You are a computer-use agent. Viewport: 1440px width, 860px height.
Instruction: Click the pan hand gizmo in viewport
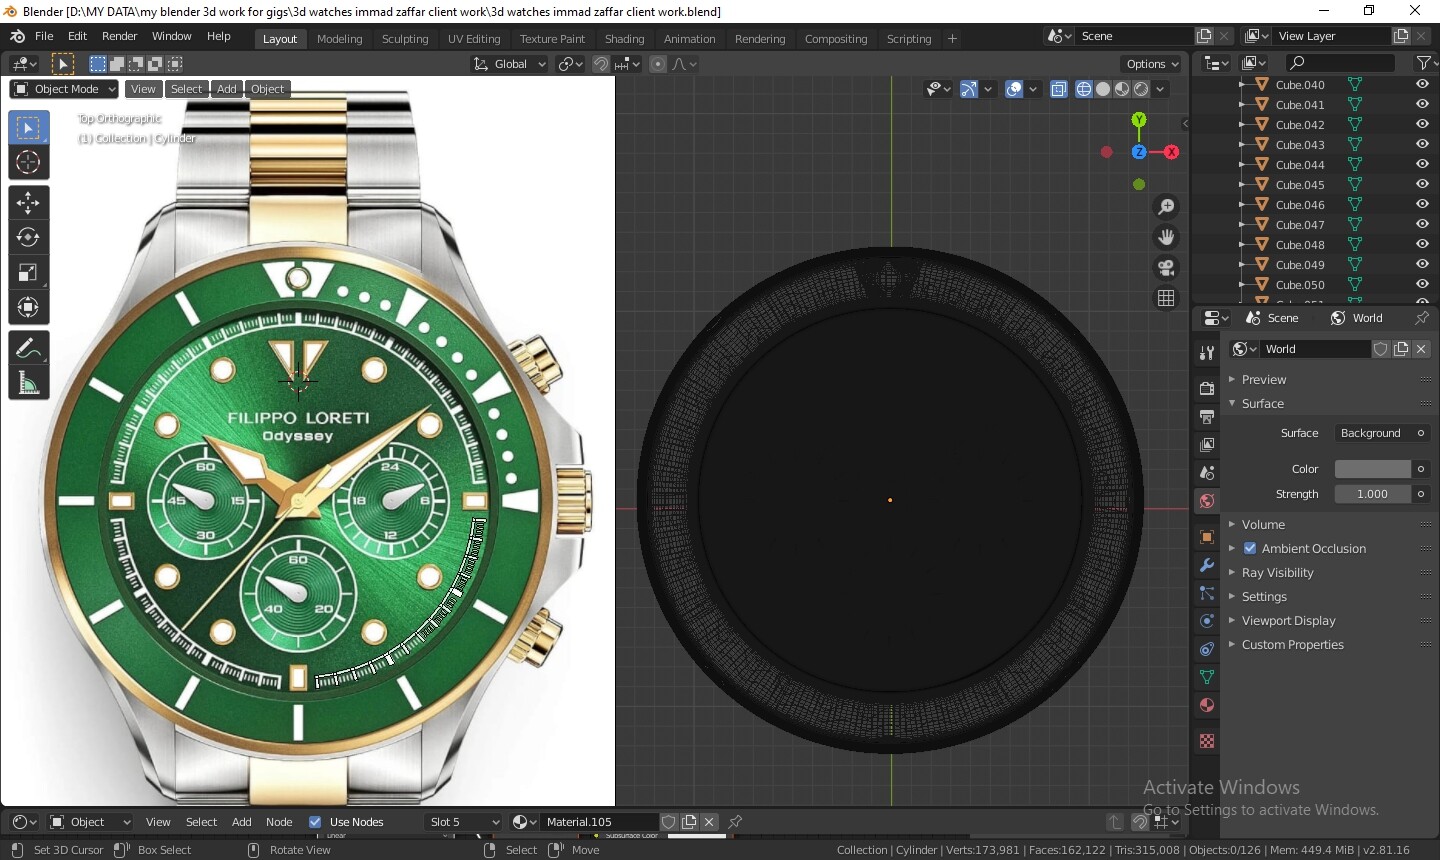click(1166, 237)
